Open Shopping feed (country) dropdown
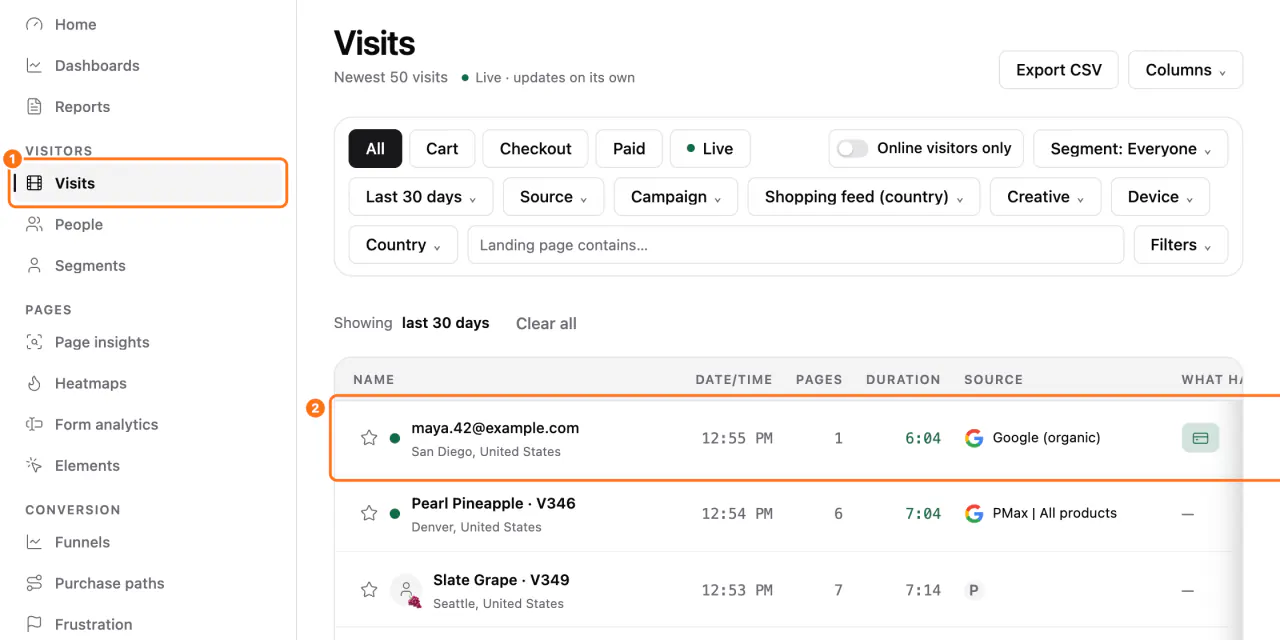This screenshot has width=1280, height=640. (864, 197)
